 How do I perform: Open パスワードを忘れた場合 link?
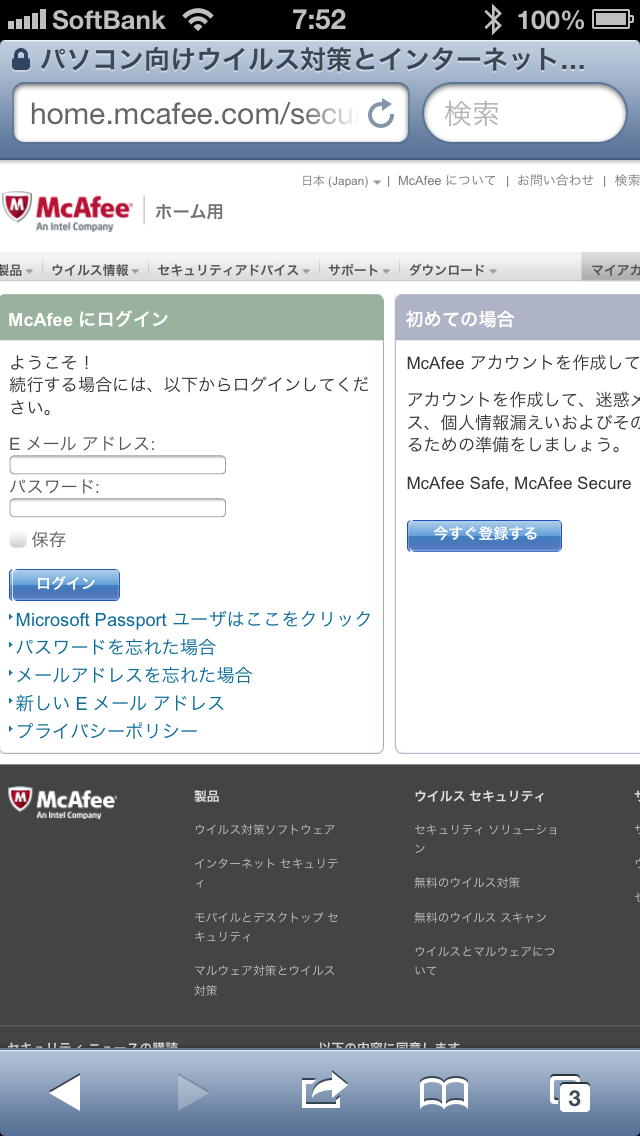coord(116,647)
